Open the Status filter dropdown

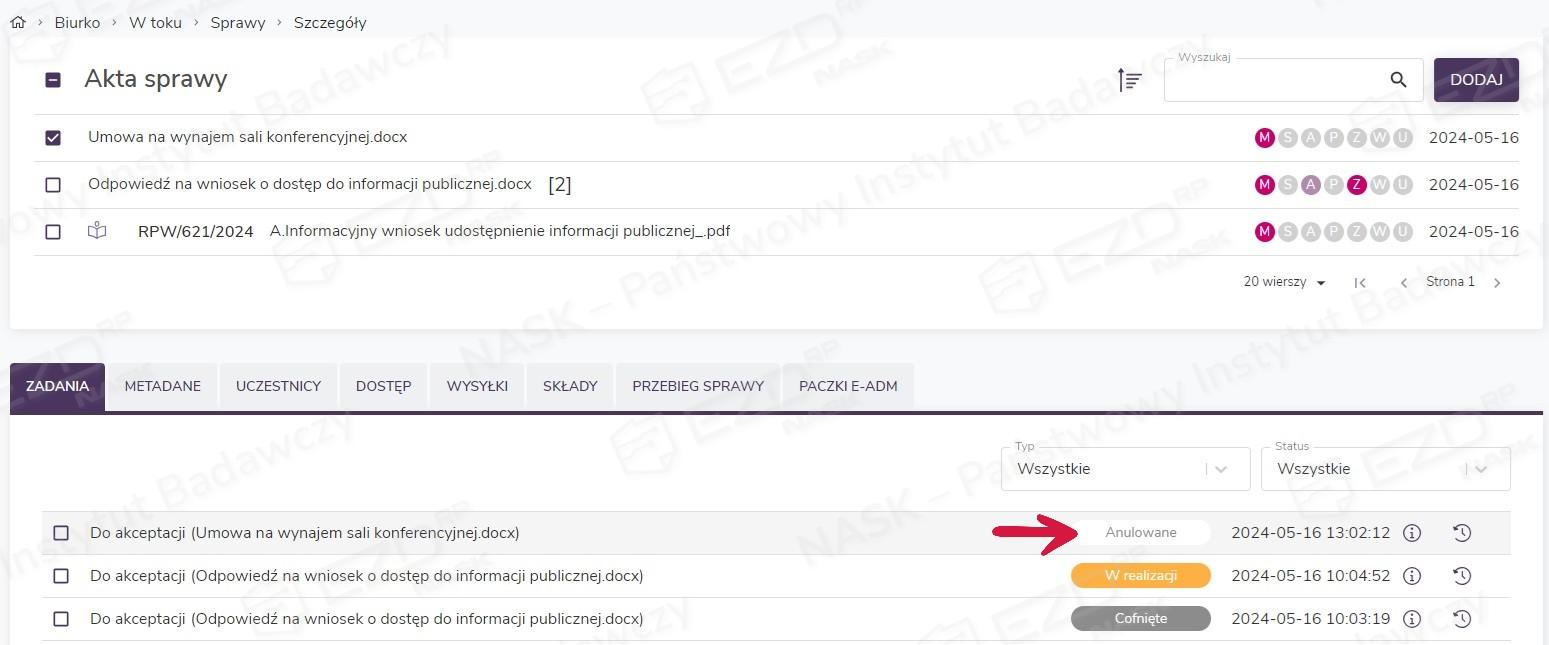(1384, 469)
